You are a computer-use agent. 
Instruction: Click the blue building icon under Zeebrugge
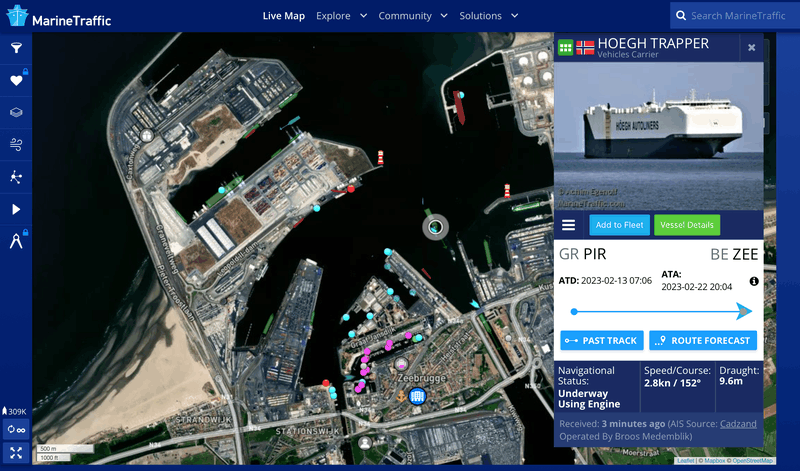[417, 396]
